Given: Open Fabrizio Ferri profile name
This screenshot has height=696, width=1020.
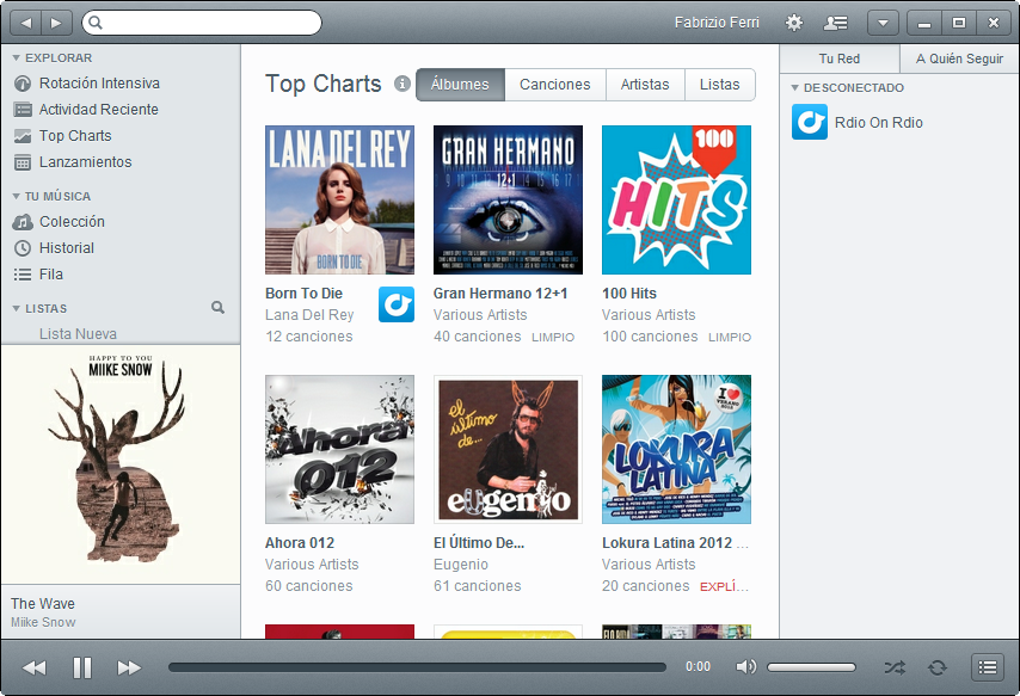Looking at the screenshot, I should [x=716, y=23].
